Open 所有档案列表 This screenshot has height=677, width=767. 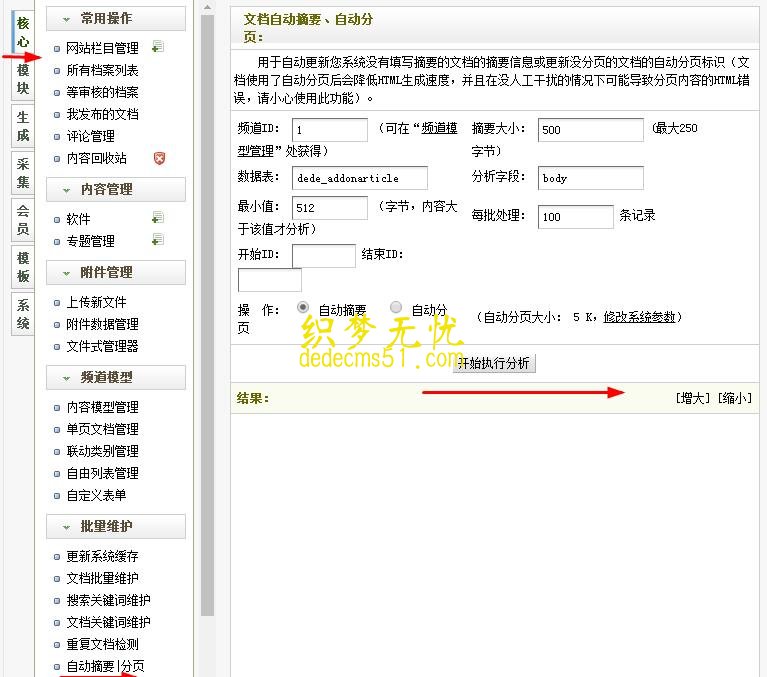point(103,70)
